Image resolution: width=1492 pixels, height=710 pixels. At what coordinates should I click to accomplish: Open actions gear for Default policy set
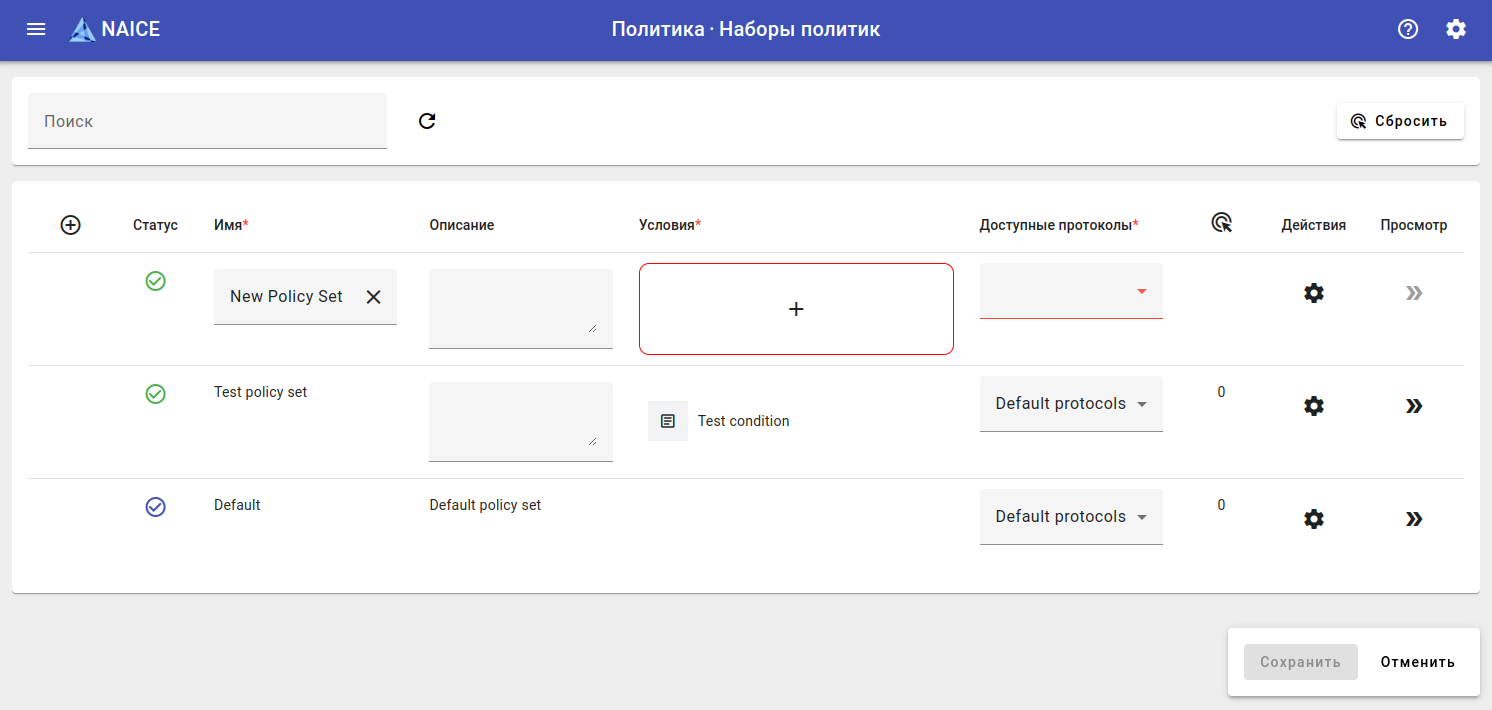click(1314, 519)
